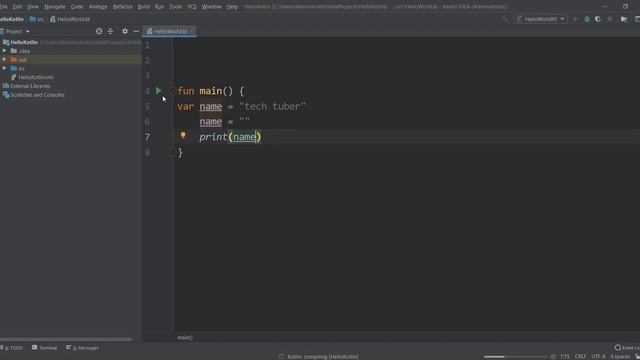This screenshot has height=360, width=640.
Task: Open the File menu
Action: (x=4, y=7)
